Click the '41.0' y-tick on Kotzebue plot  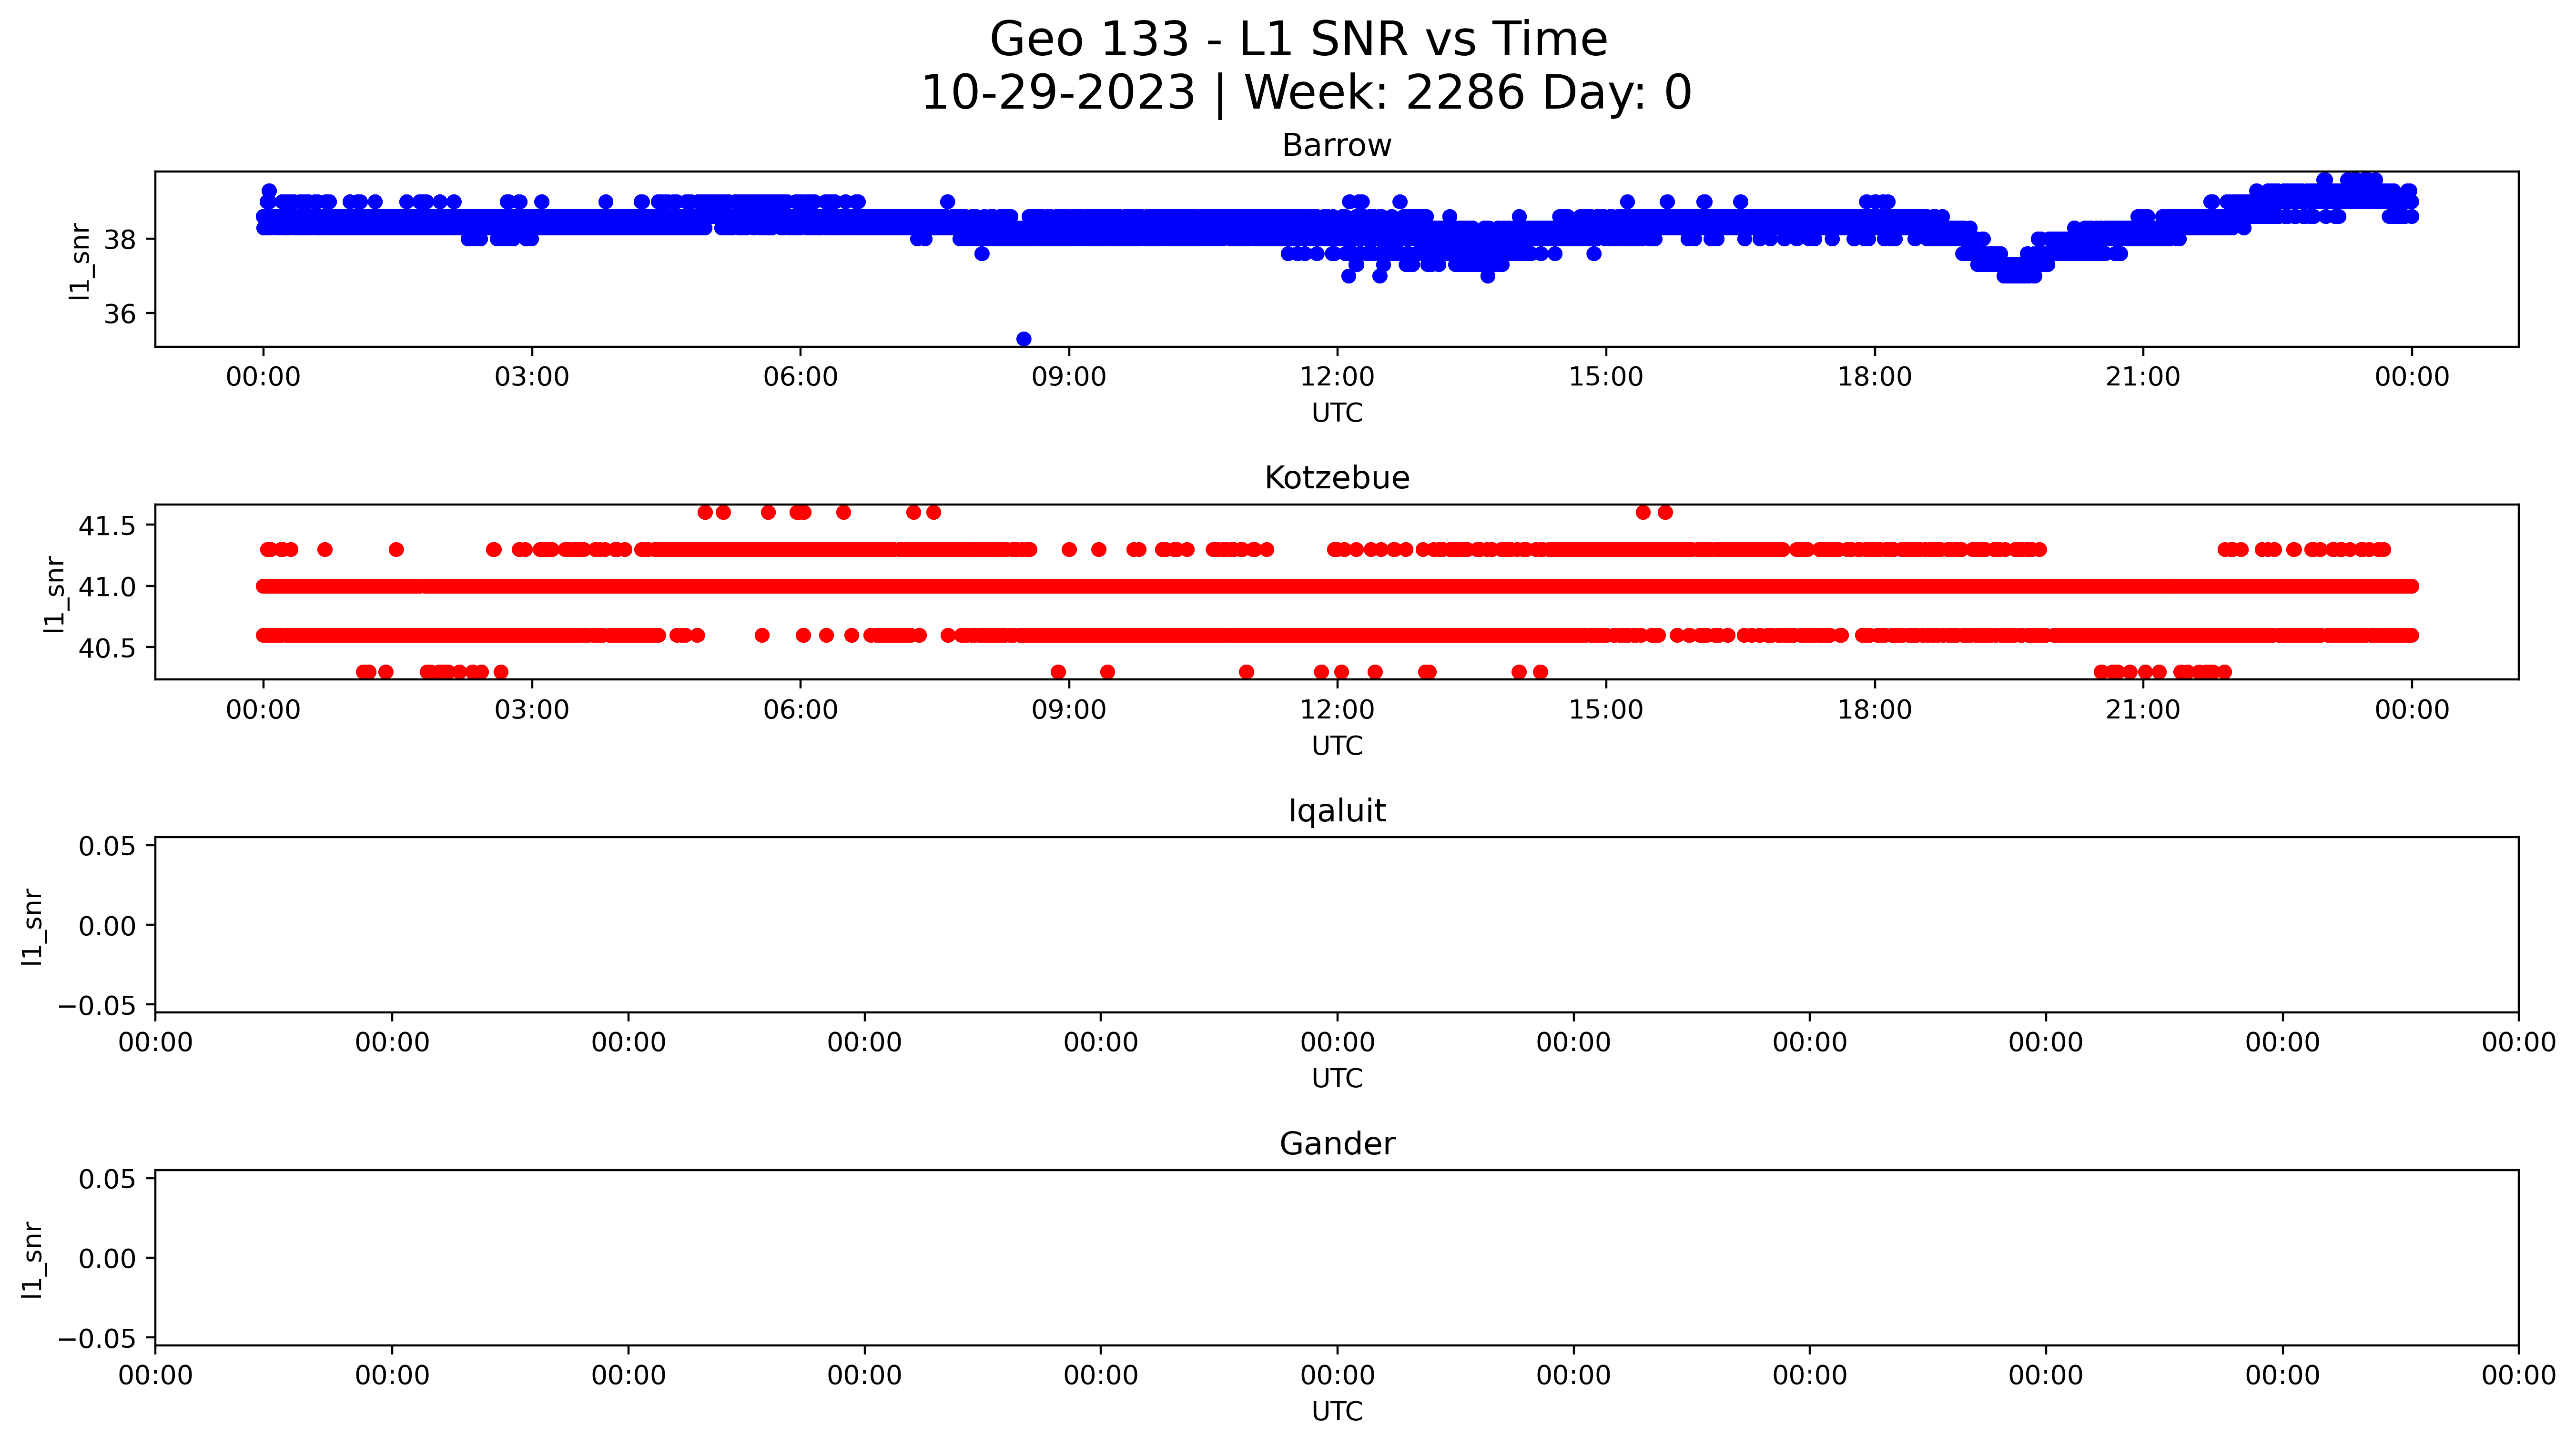108,587
